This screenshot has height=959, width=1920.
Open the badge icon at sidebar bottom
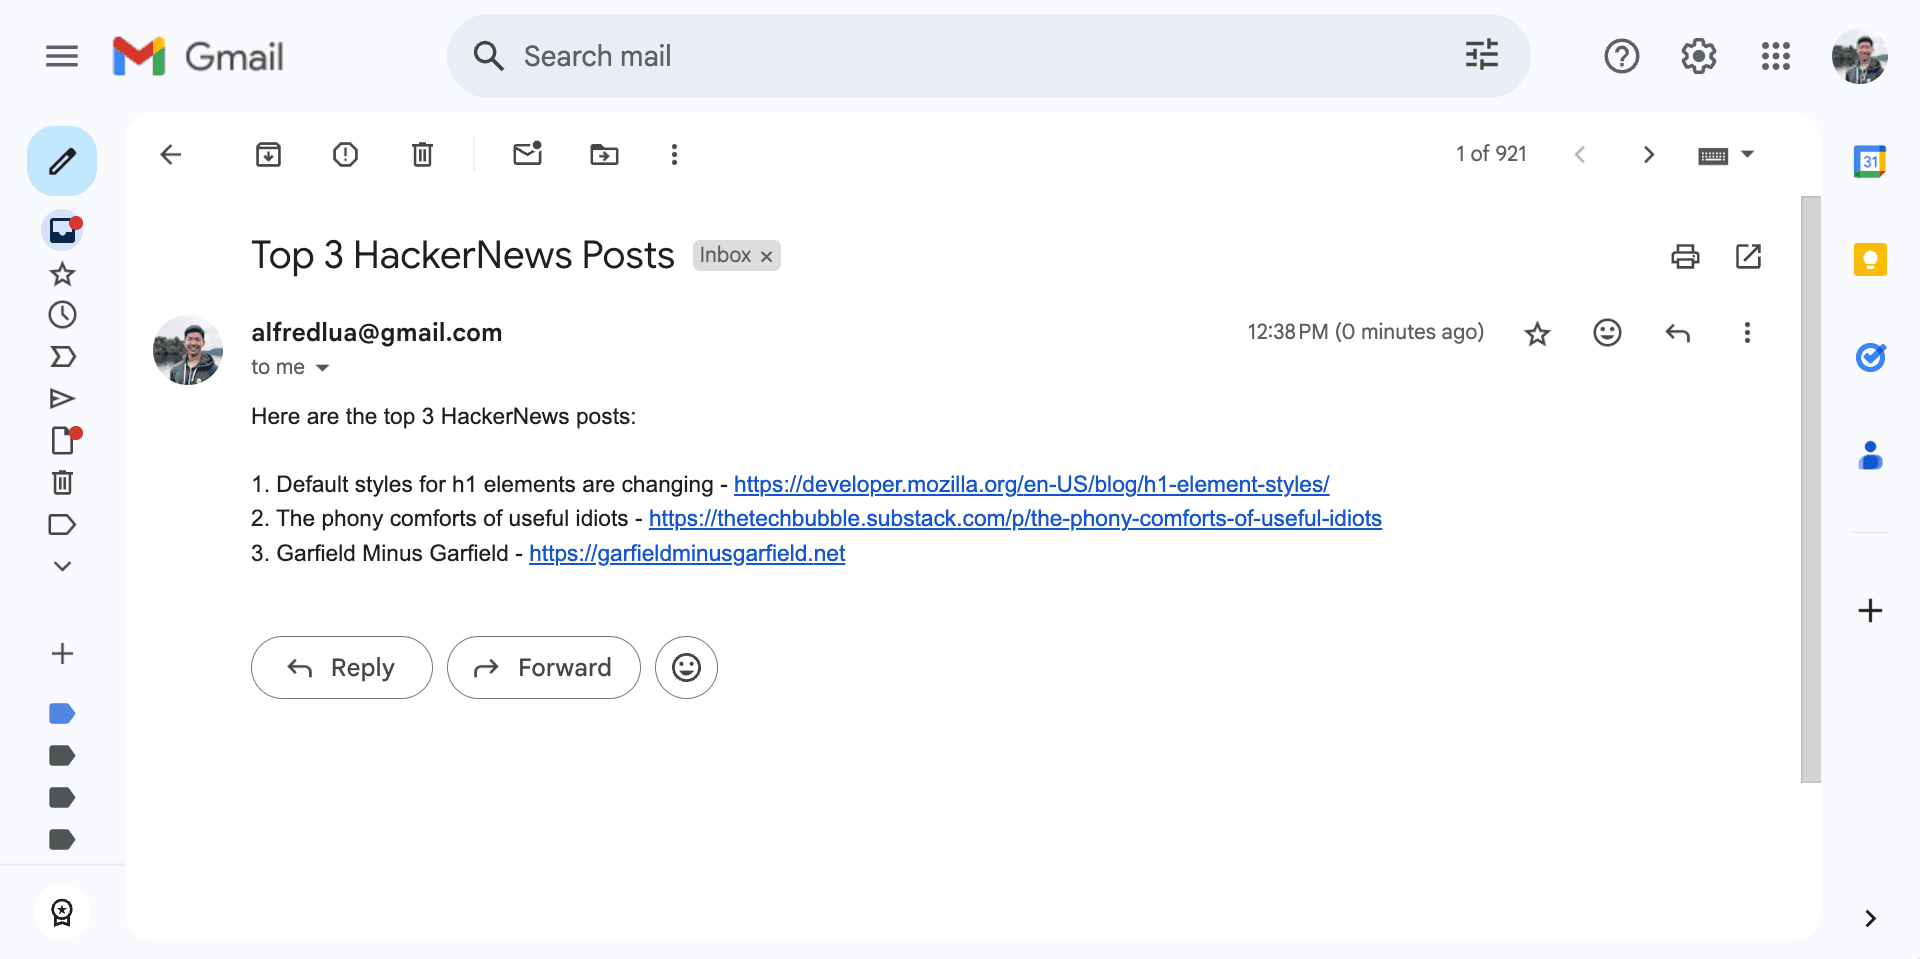(62, 912)
